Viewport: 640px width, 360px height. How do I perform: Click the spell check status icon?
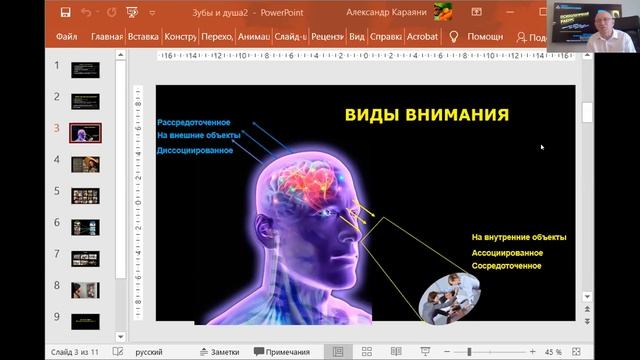tap(118, 351)
